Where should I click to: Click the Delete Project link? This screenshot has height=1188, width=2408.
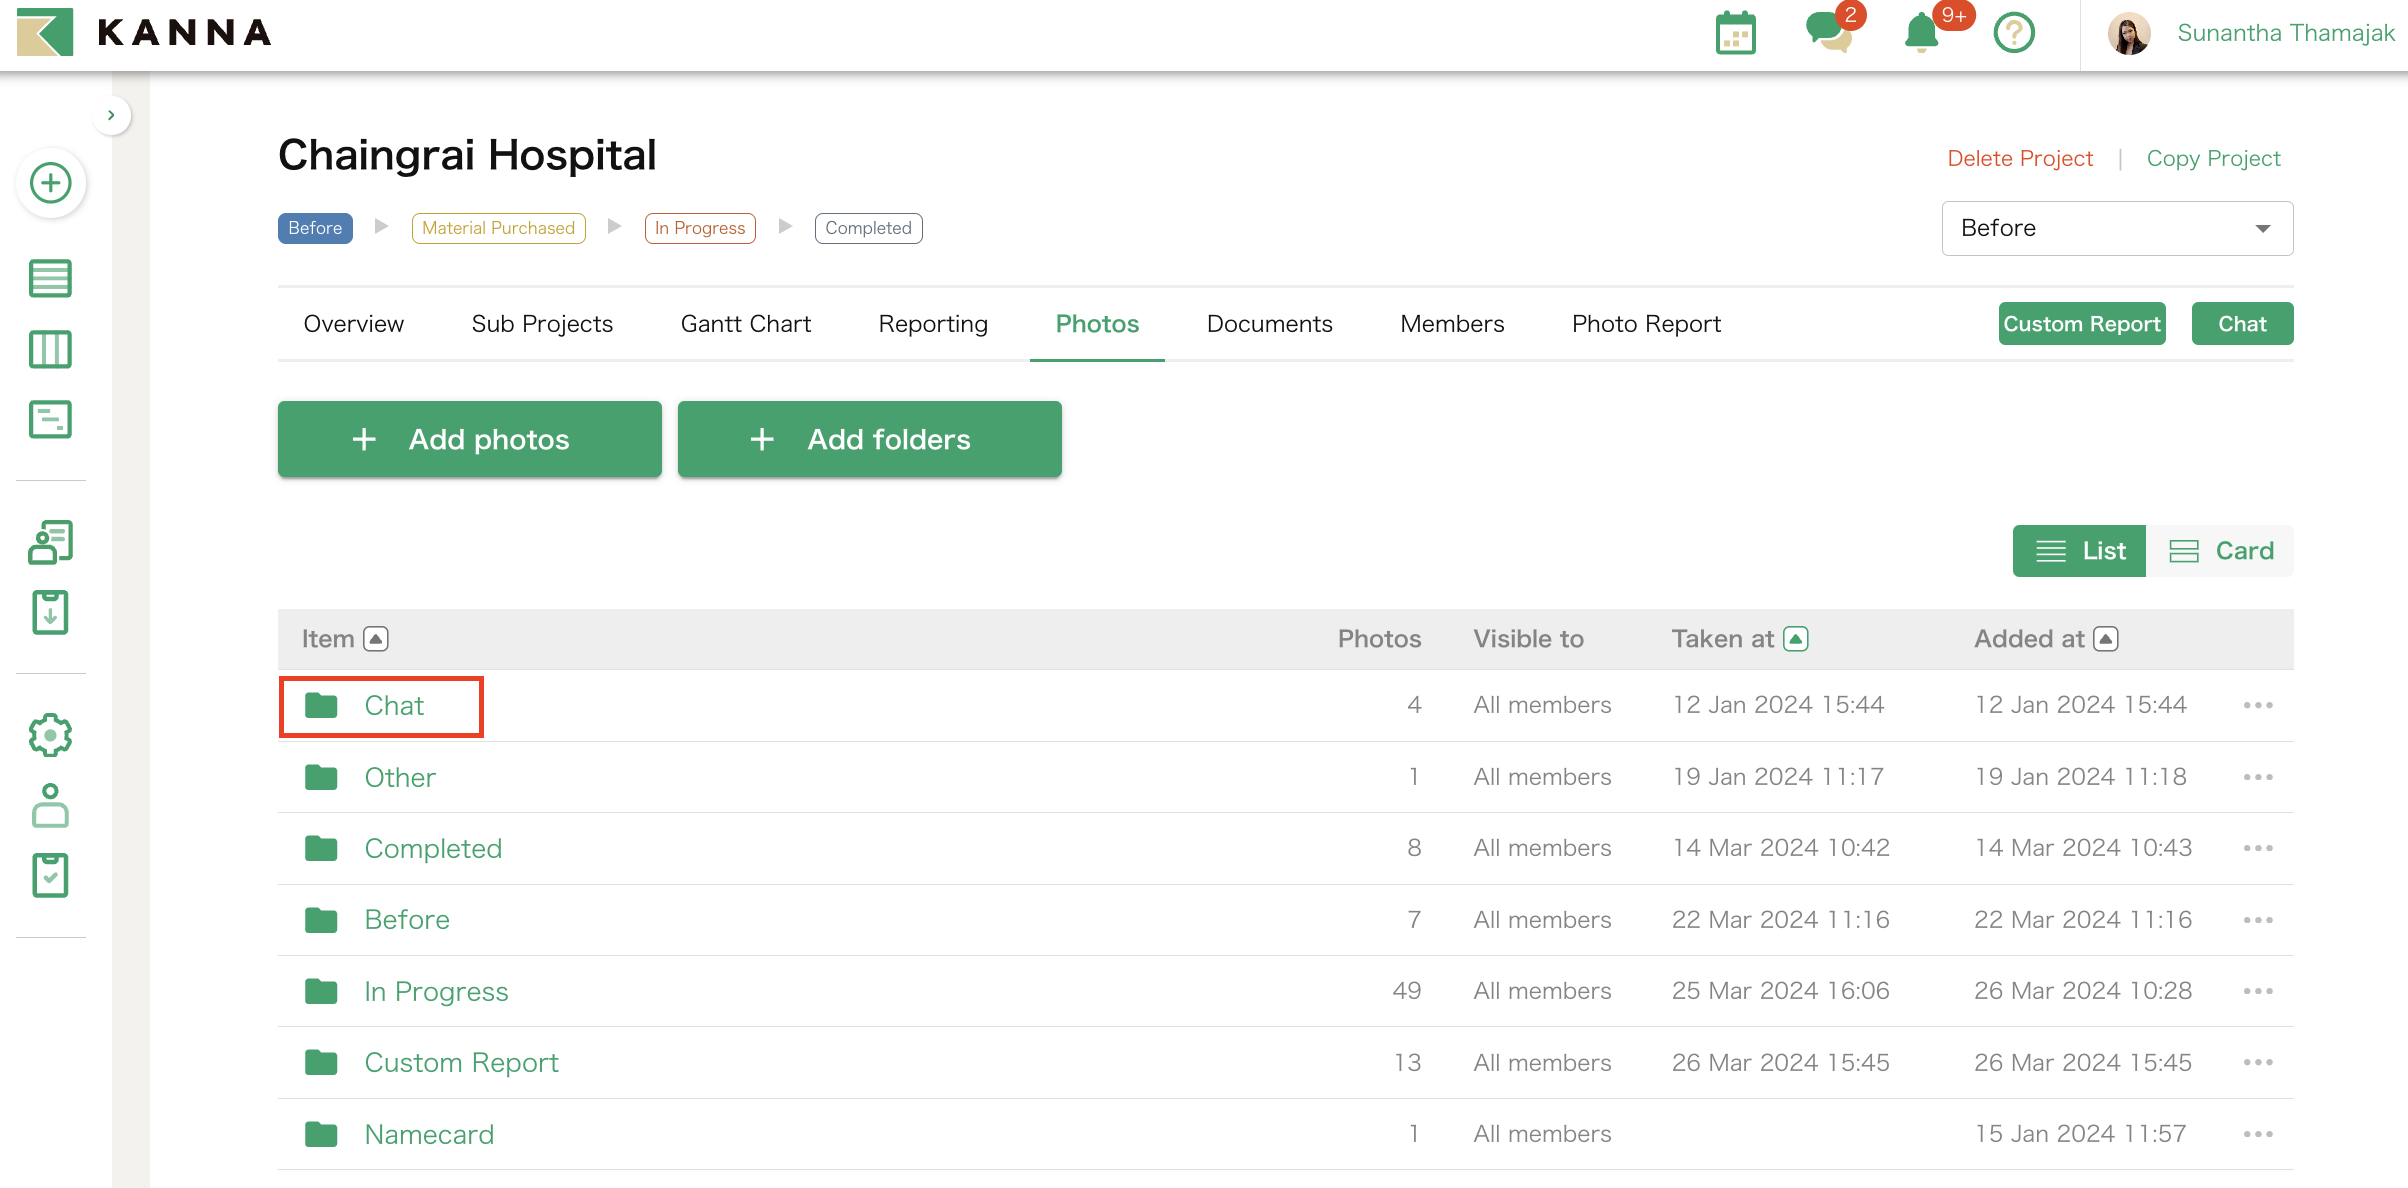tap(2019, 158)
